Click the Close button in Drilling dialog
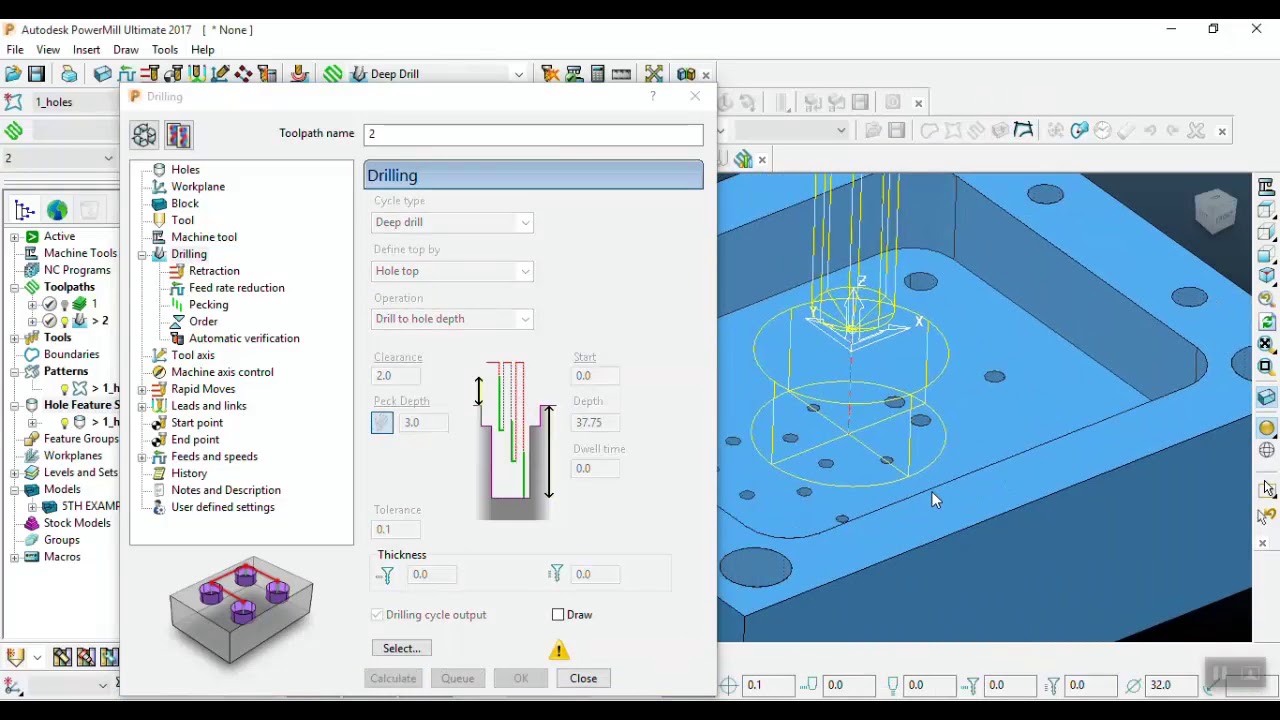 pos(583,678)
